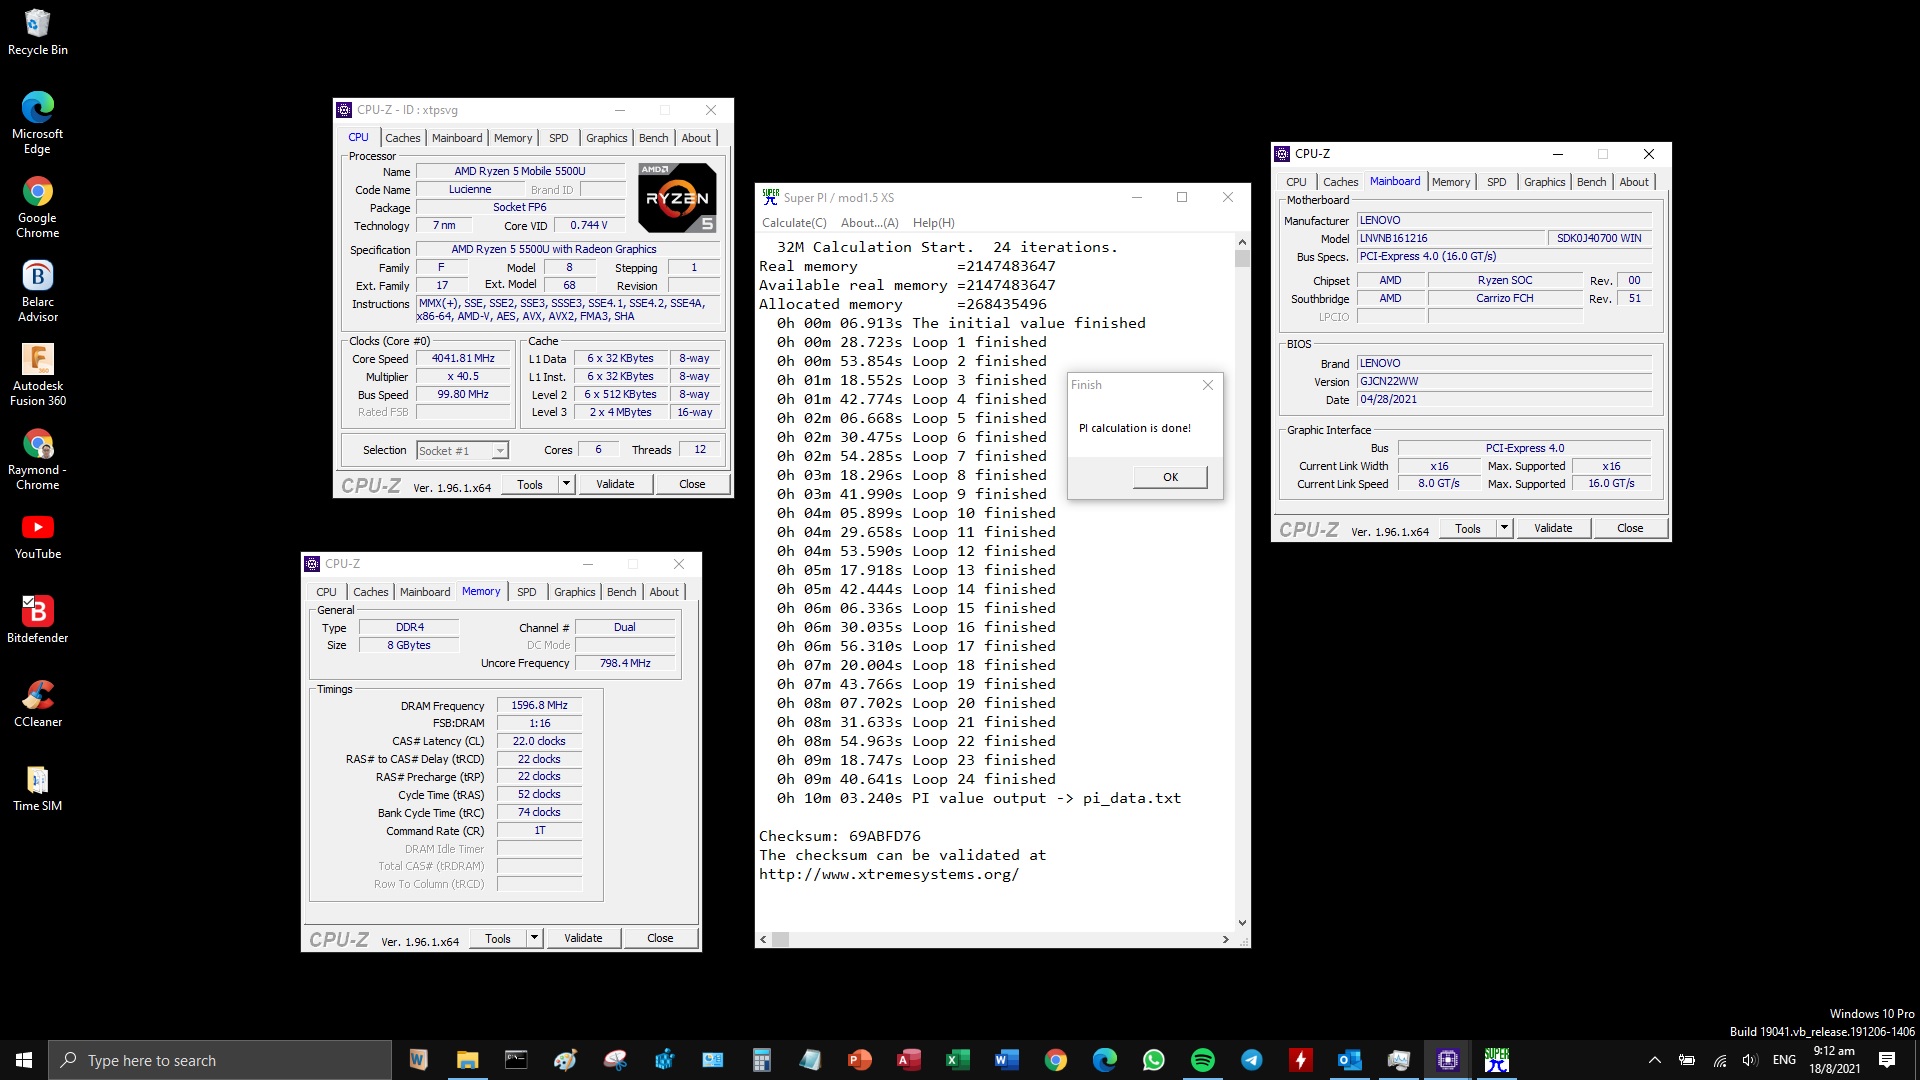Open Autodesk Fusion 360 desktop shortcut
This screenshot has width=1920, height=1080.
37,375
